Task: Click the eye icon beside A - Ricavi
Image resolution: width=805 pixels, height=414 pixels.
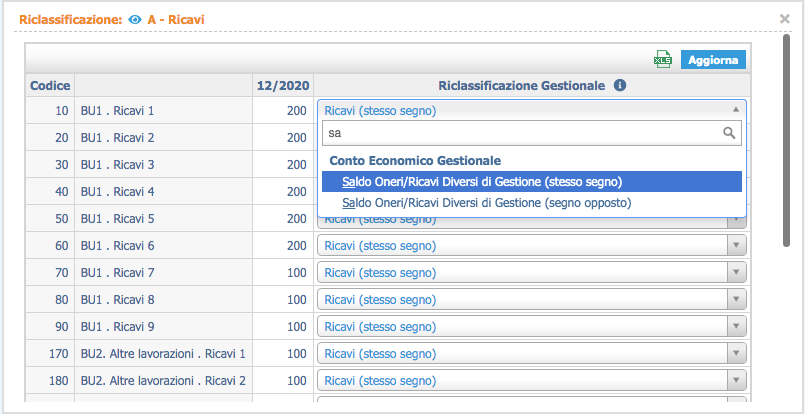Action: [135, 19]
